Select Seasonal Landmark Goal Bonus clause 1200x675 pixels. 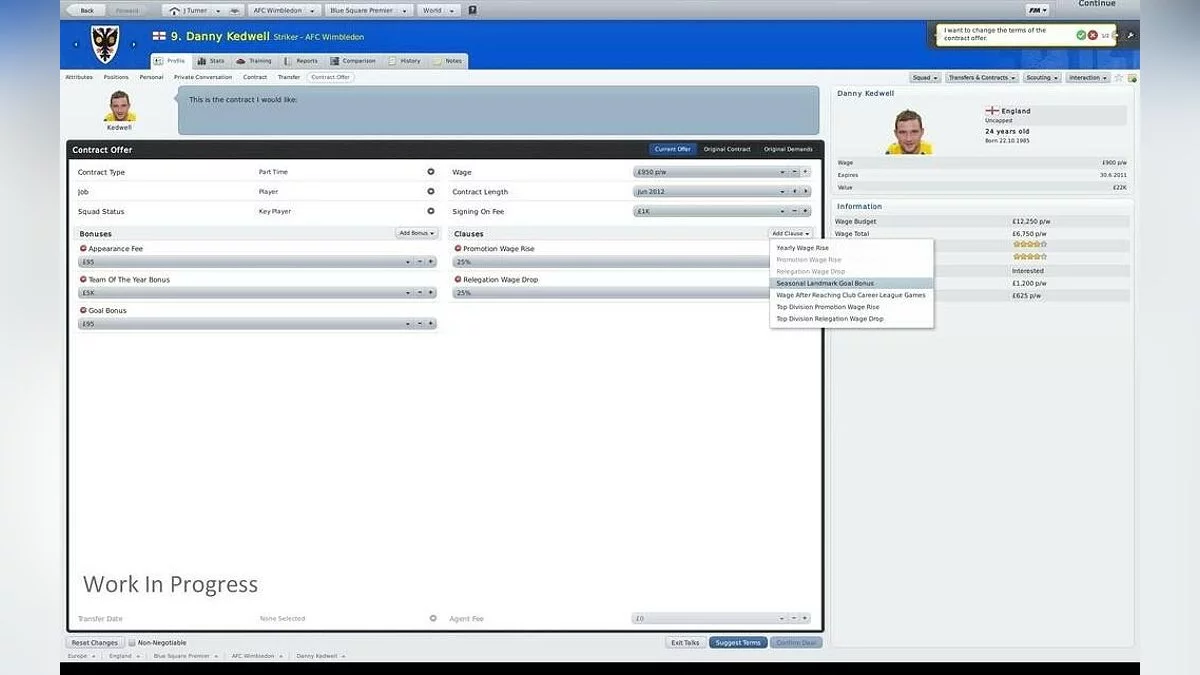tap(825, 283)
